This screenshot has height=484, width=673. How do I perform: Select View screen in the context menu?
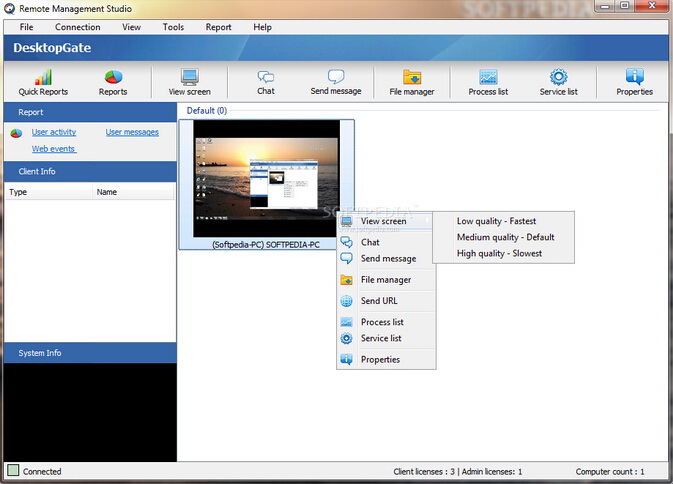[x=386, y=221]
